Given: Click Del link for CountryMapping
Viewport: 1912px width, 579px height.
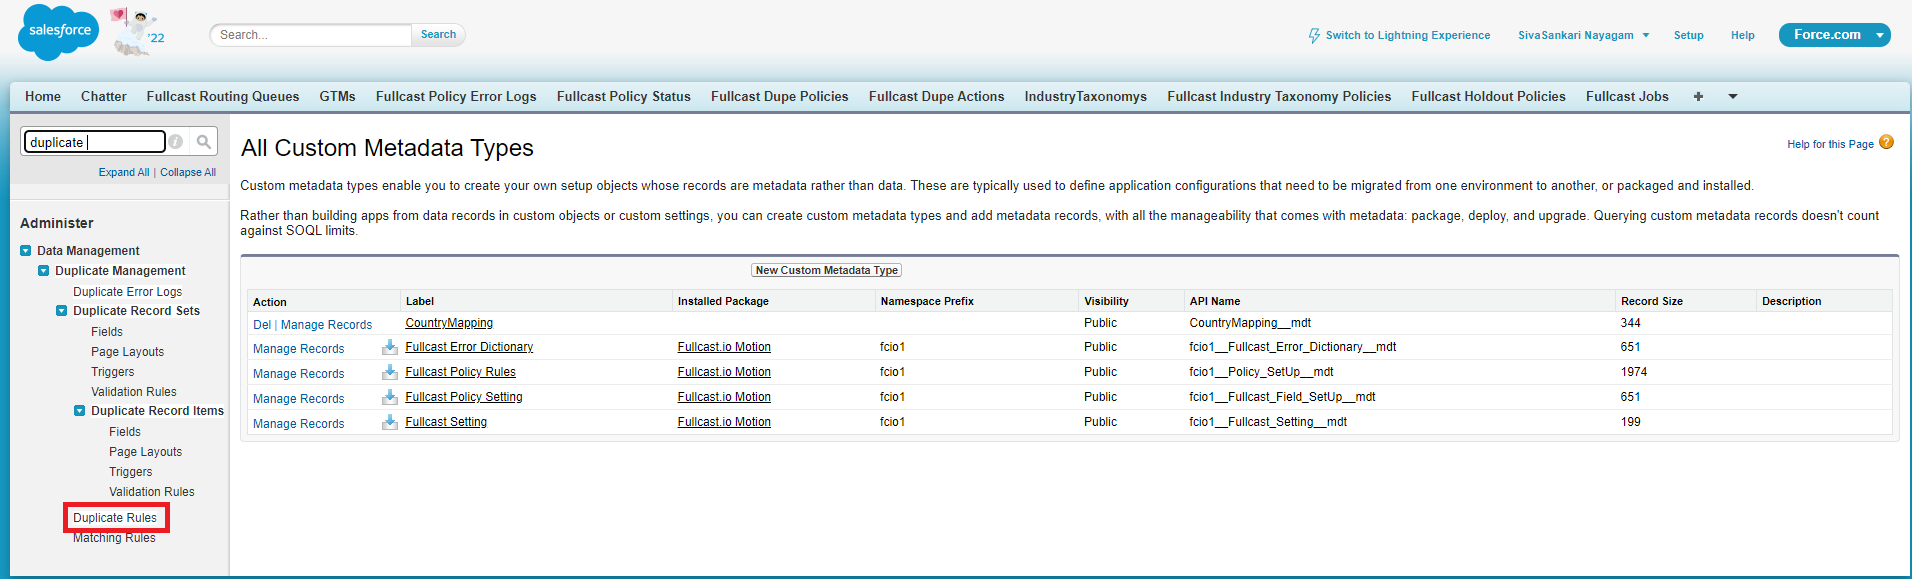Looking at the screenshot, I should (262, 325).
